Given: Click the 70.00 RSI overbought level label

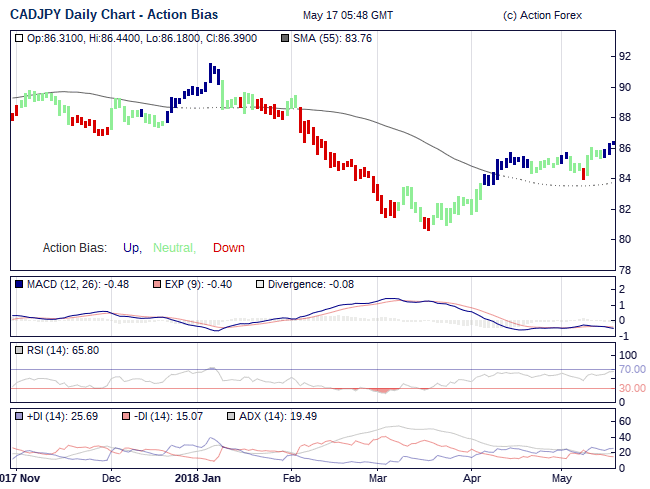Looking at the screenshot, I should pyautogui.click(x=632, y=369).
